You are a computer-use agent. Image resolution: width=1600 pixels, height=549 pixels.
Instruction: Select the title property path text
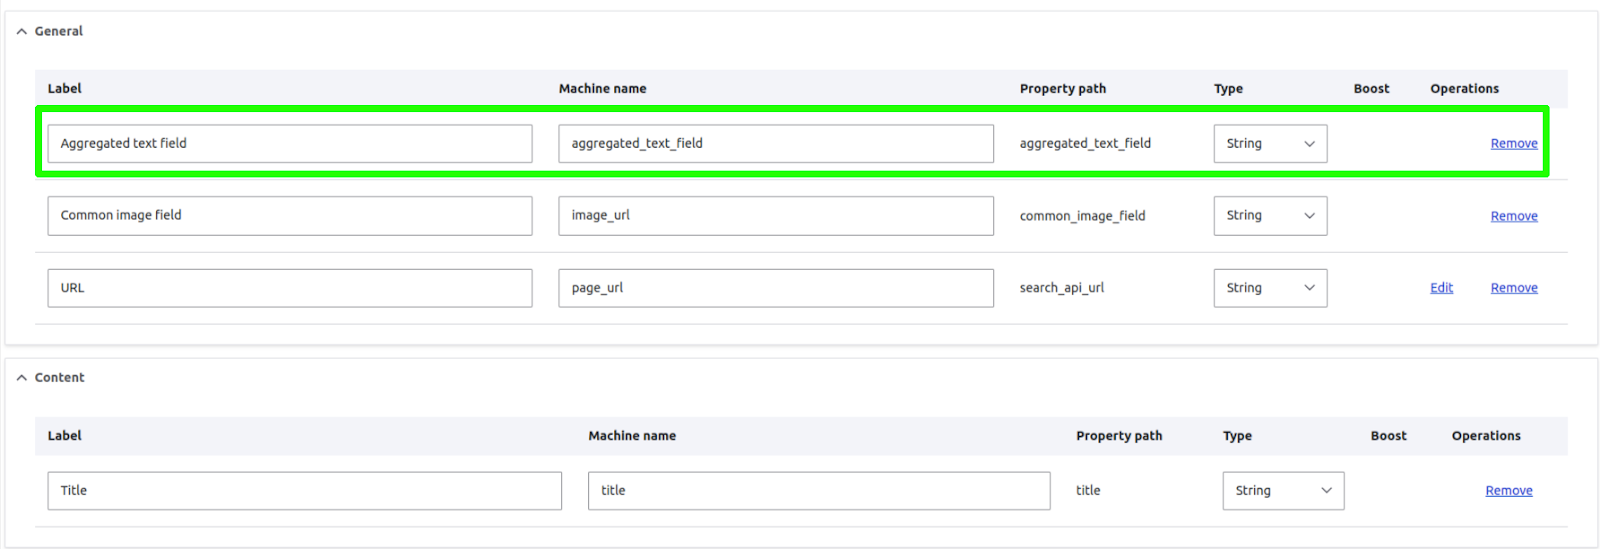pyautogui.click(x=1088, y=491)
